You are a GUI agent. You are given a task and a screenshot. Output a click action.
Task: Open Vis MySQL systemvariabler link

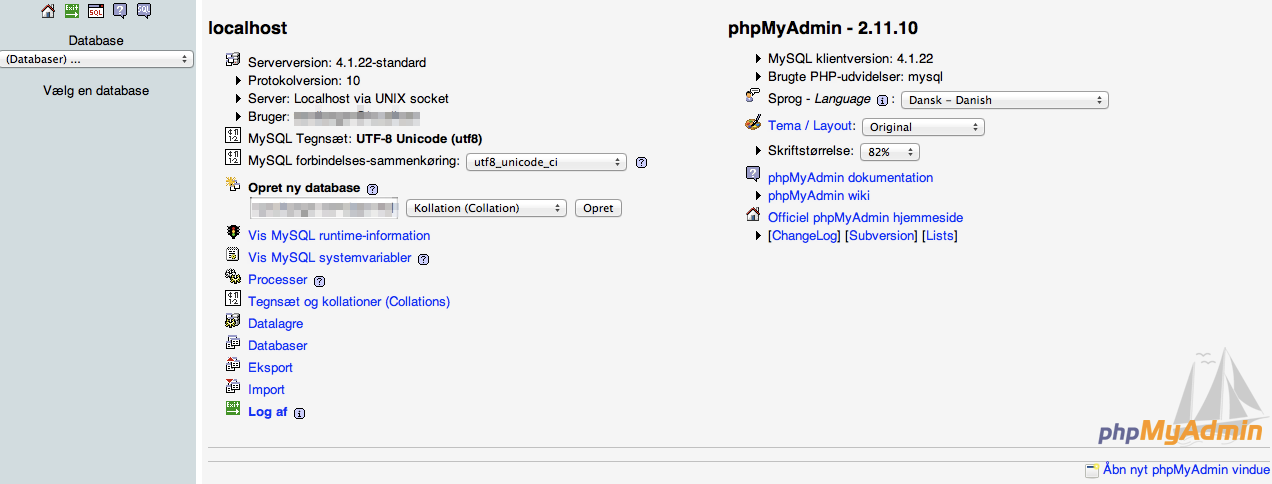(330, 258)
